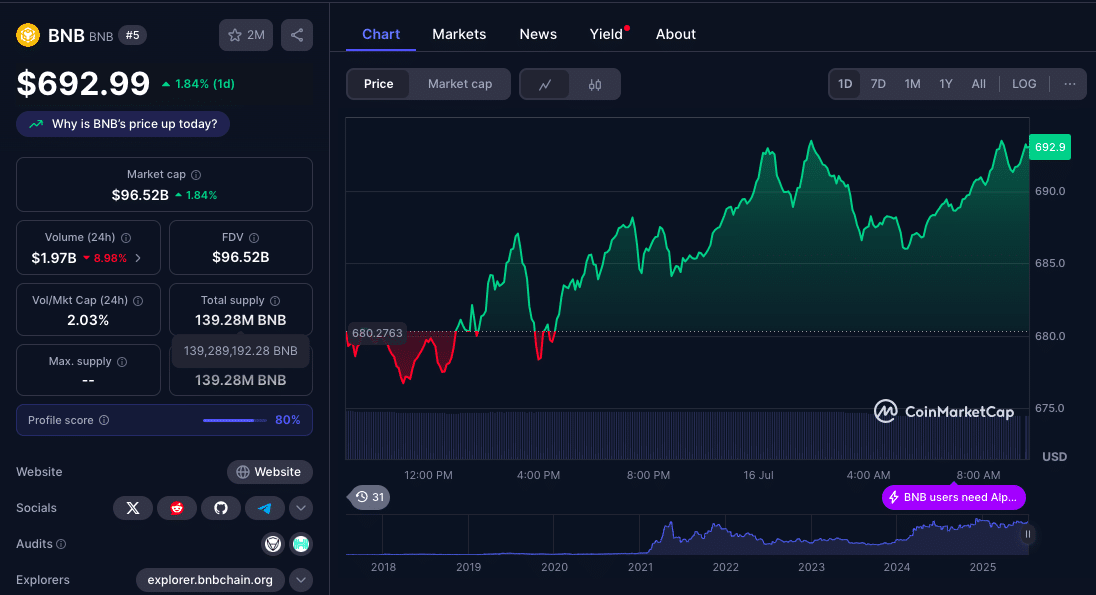Click the 139,289,192.28 BNB tooltip
Image resolution: width=1096 pixels, height=595 pixels.
(x=240, y=351)
